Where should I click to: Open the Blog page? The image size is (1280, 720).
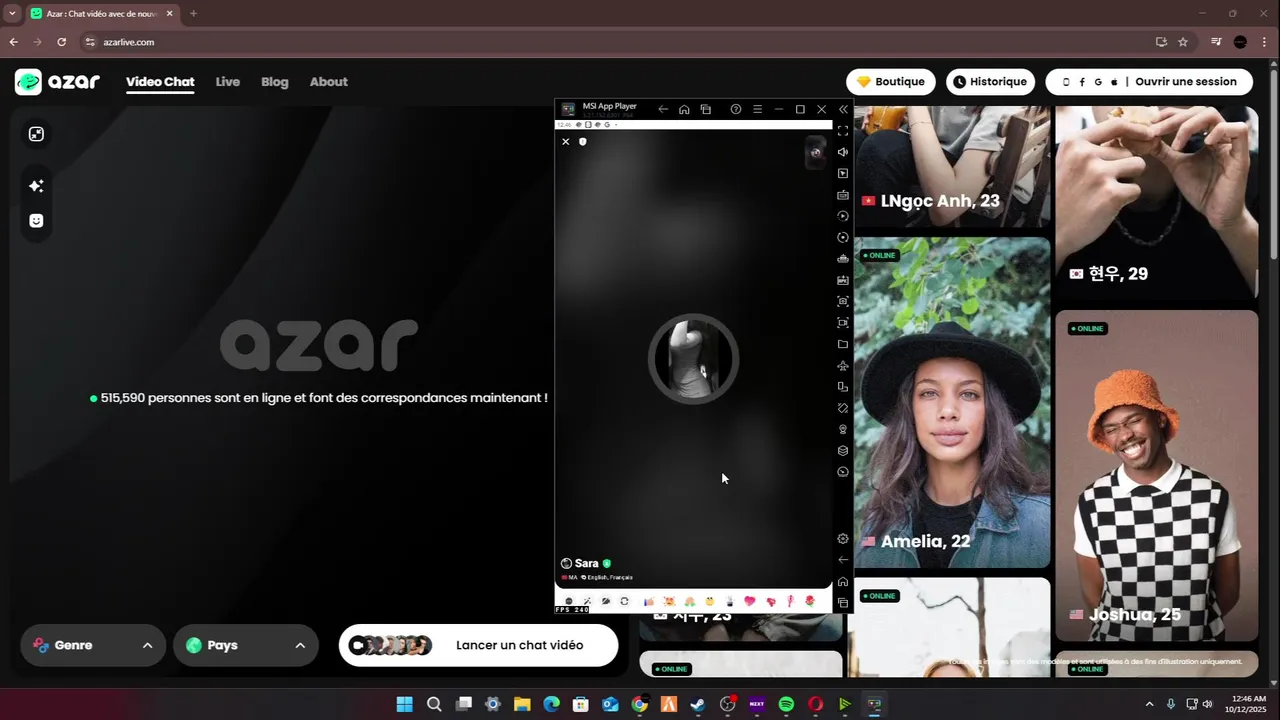275,82
